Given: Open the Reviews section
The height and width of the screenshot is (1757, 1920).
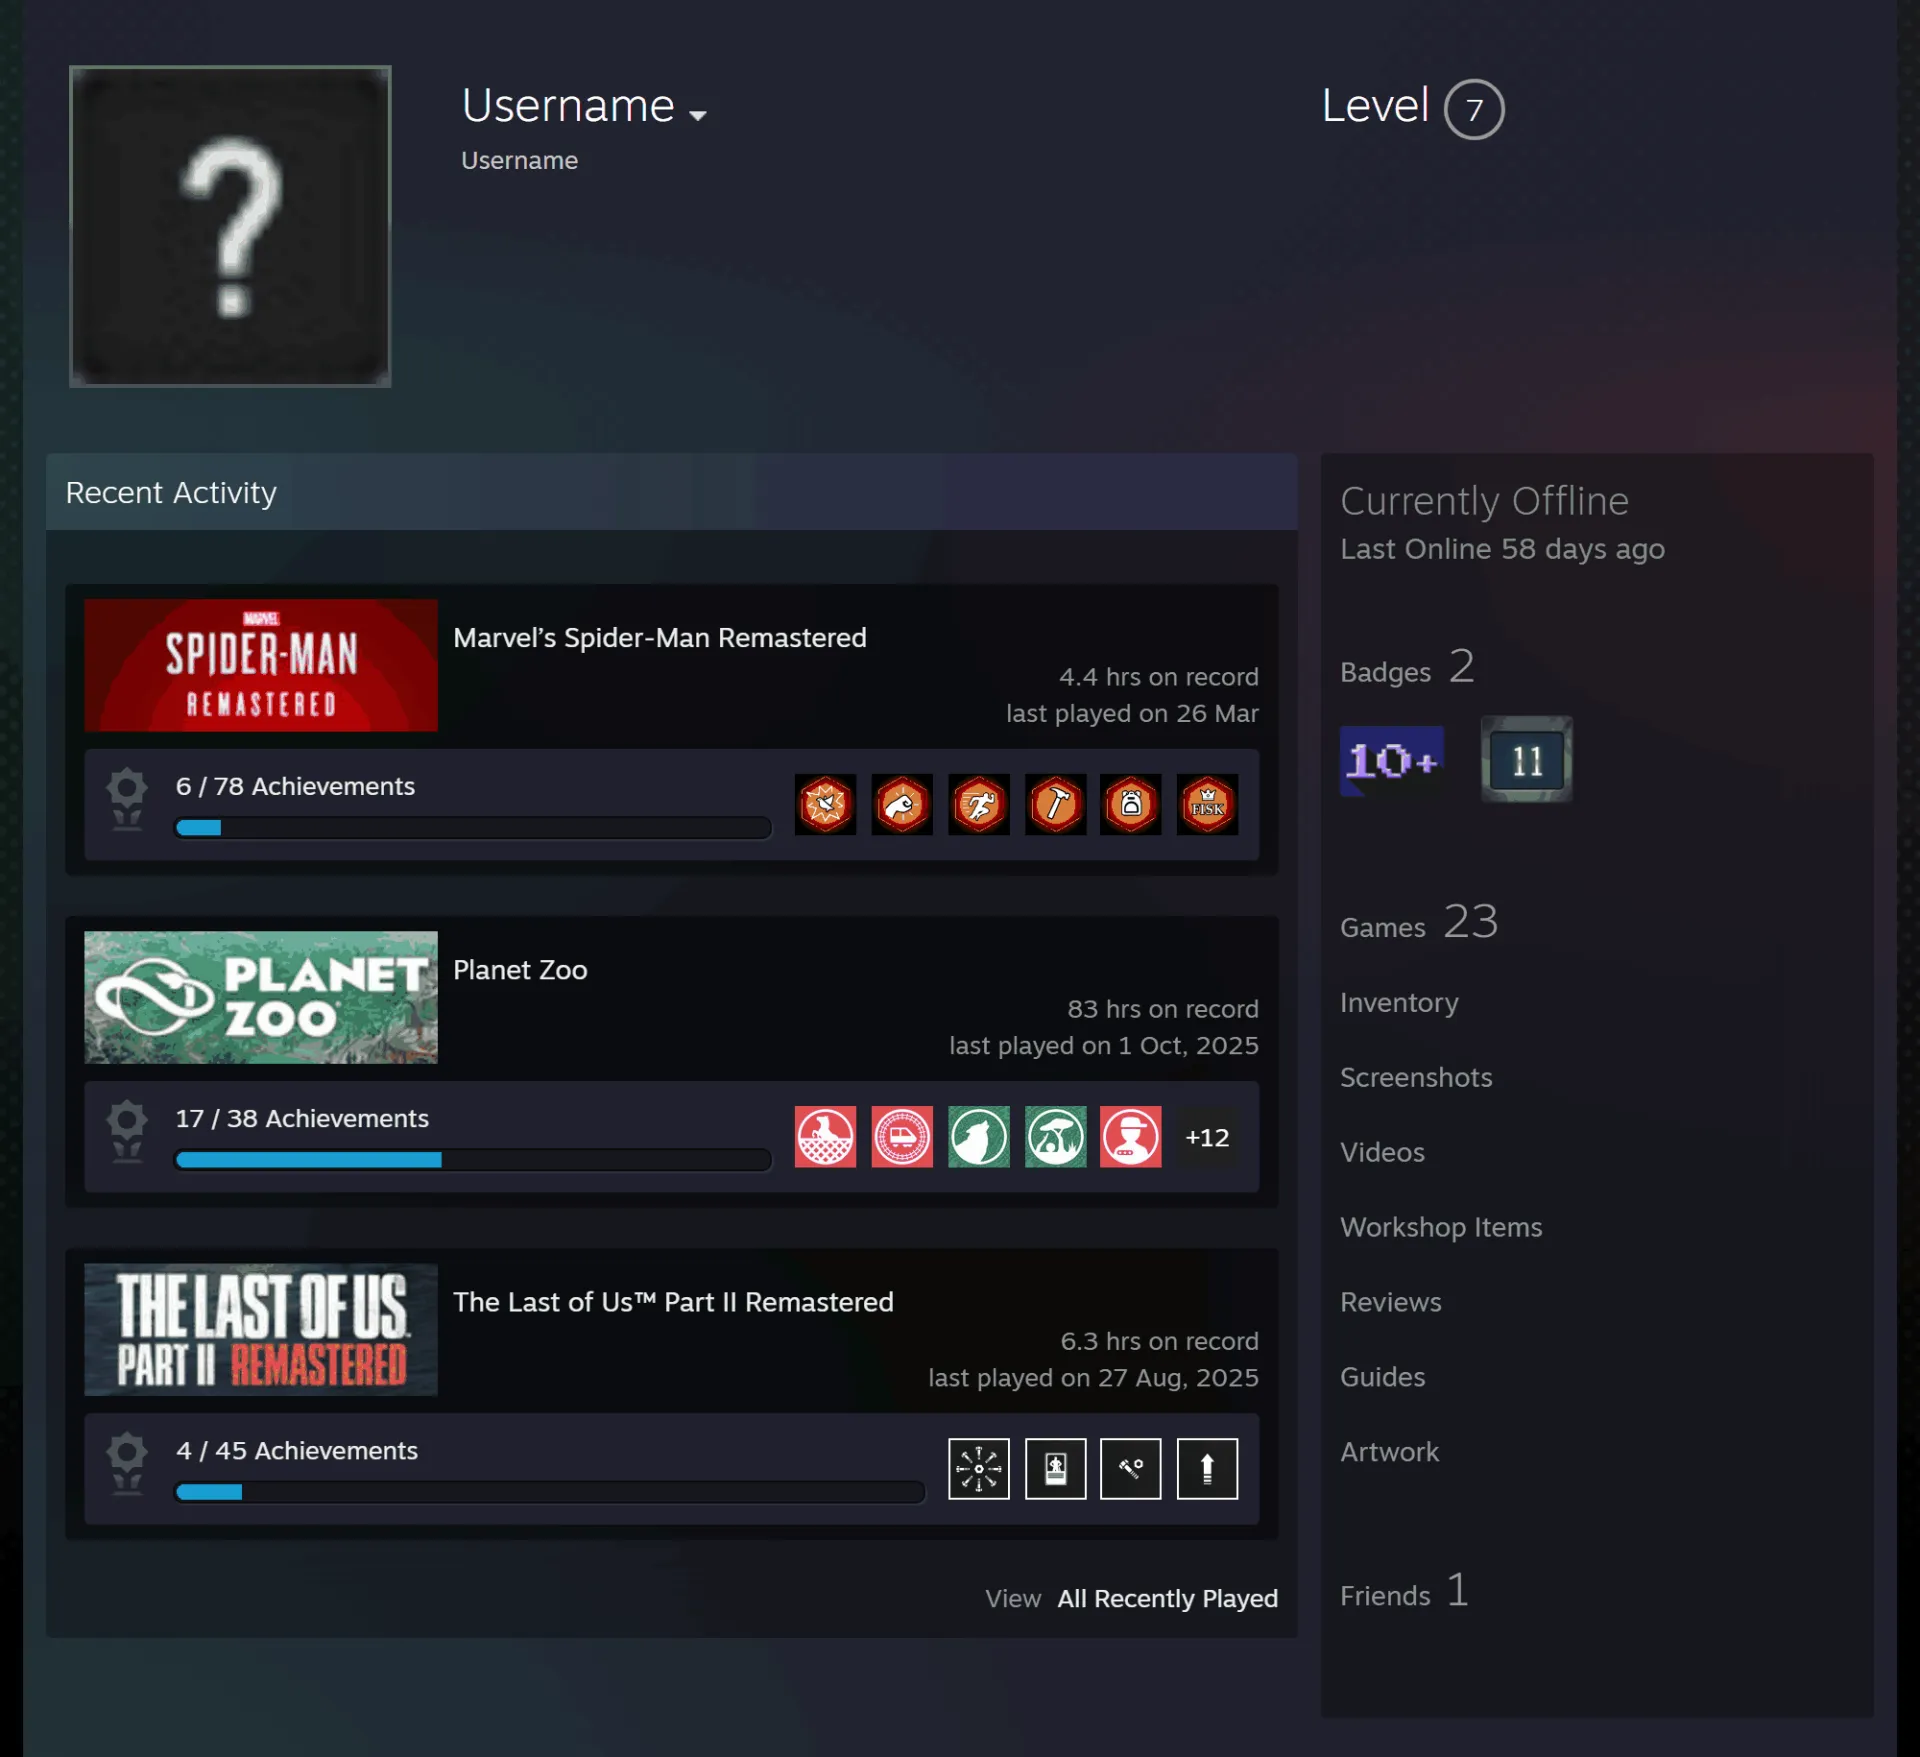Looking at the screenshot, I should [x=1391, y=1302].
